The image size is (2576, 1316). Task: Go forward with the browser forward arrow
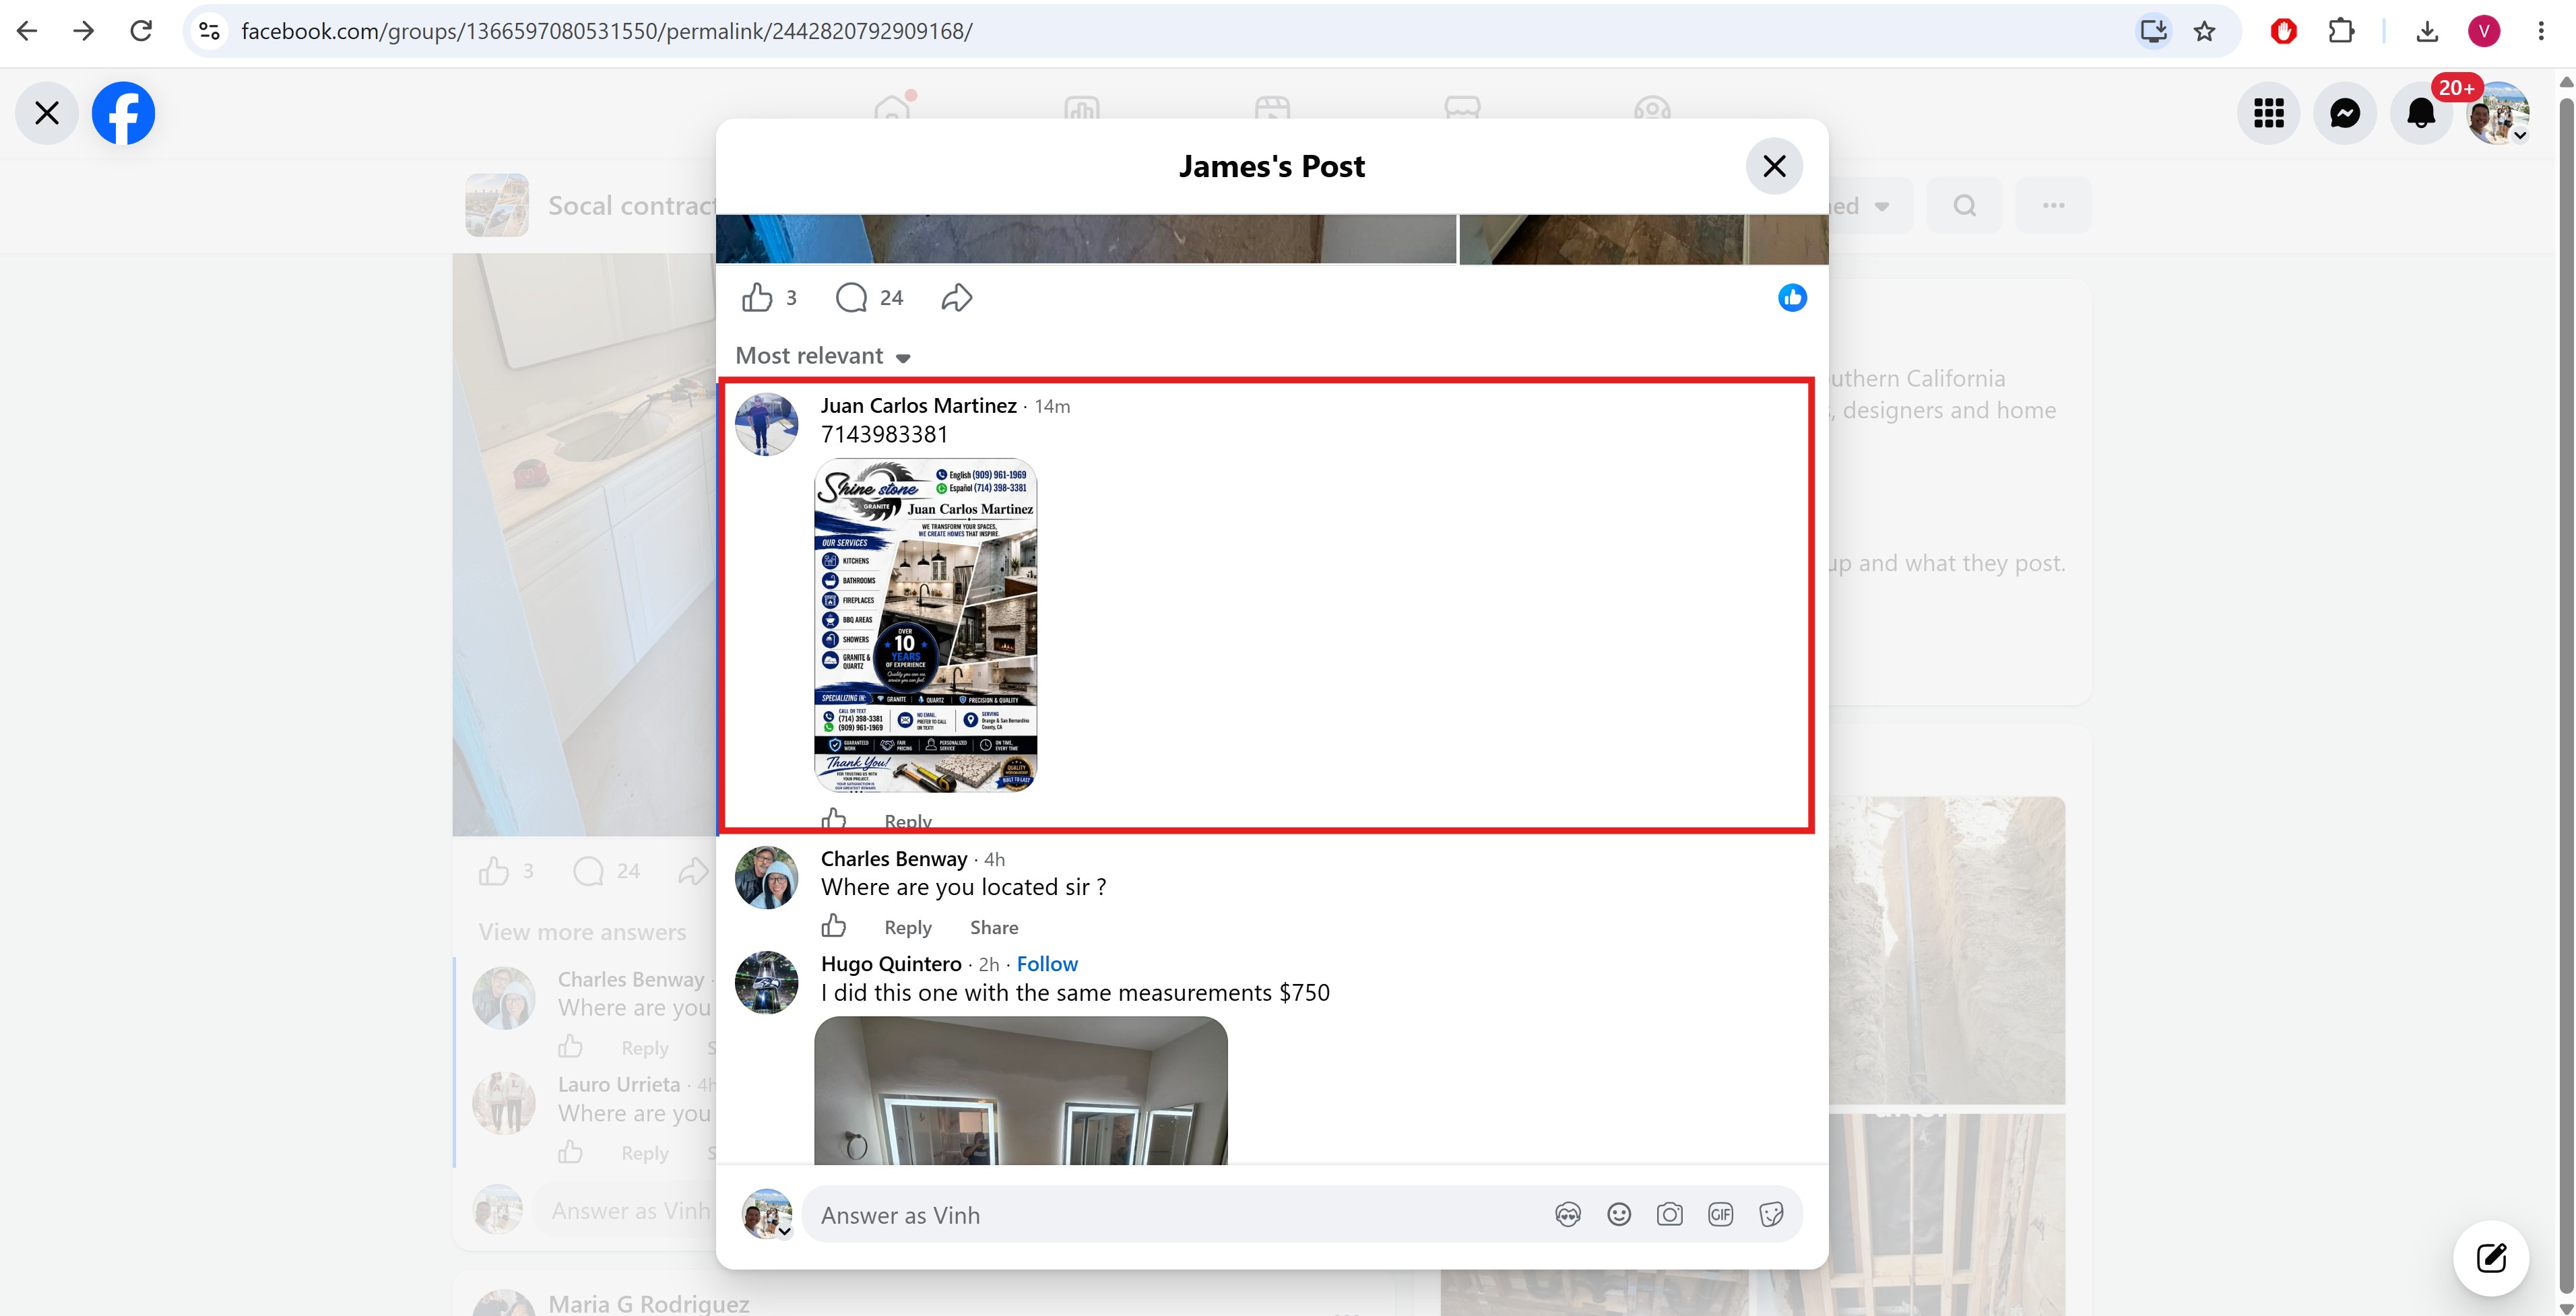coord(84,31)
